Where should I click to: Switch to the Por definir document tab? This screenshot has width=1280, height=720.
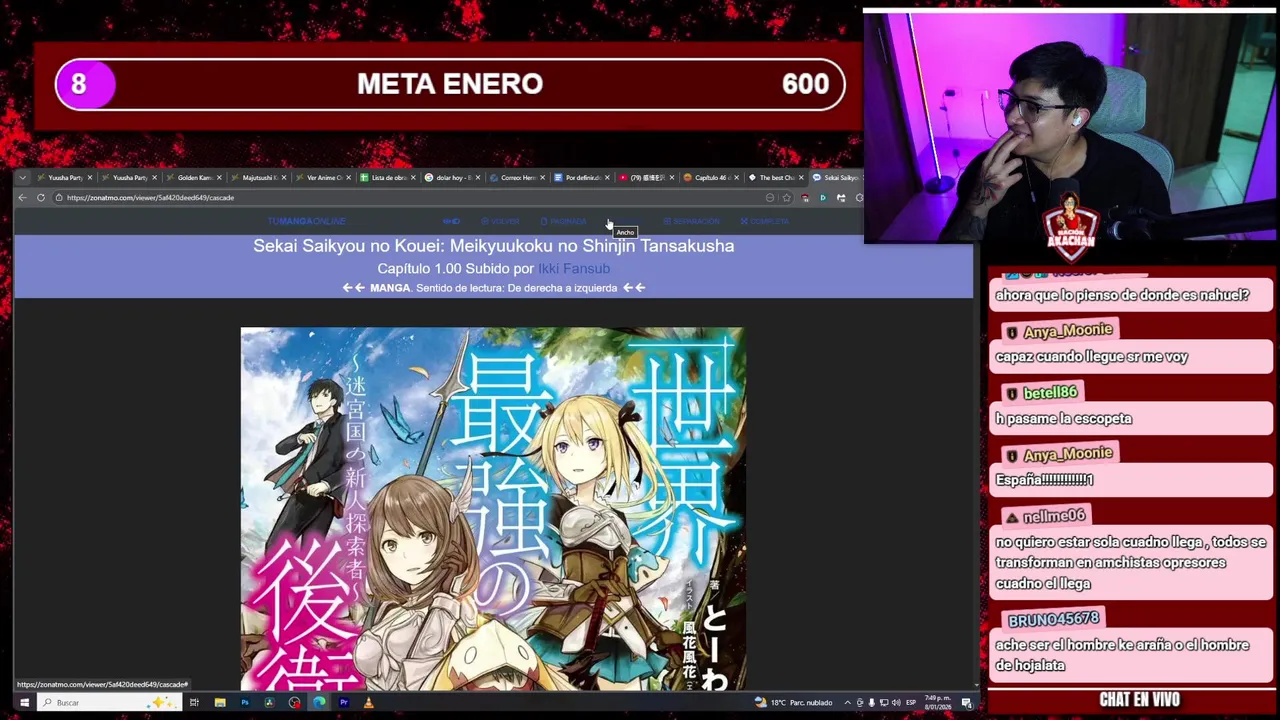581,178
